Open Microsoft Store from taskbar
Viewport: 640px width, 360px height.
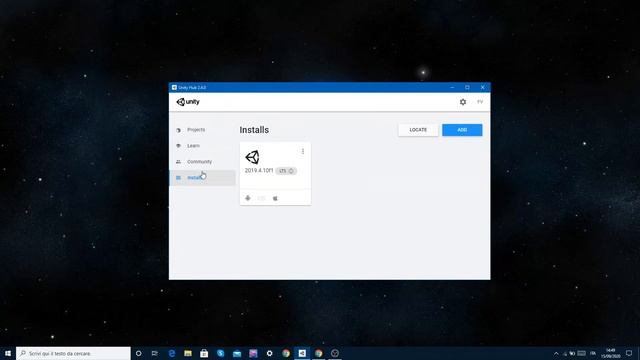point(204,353)
